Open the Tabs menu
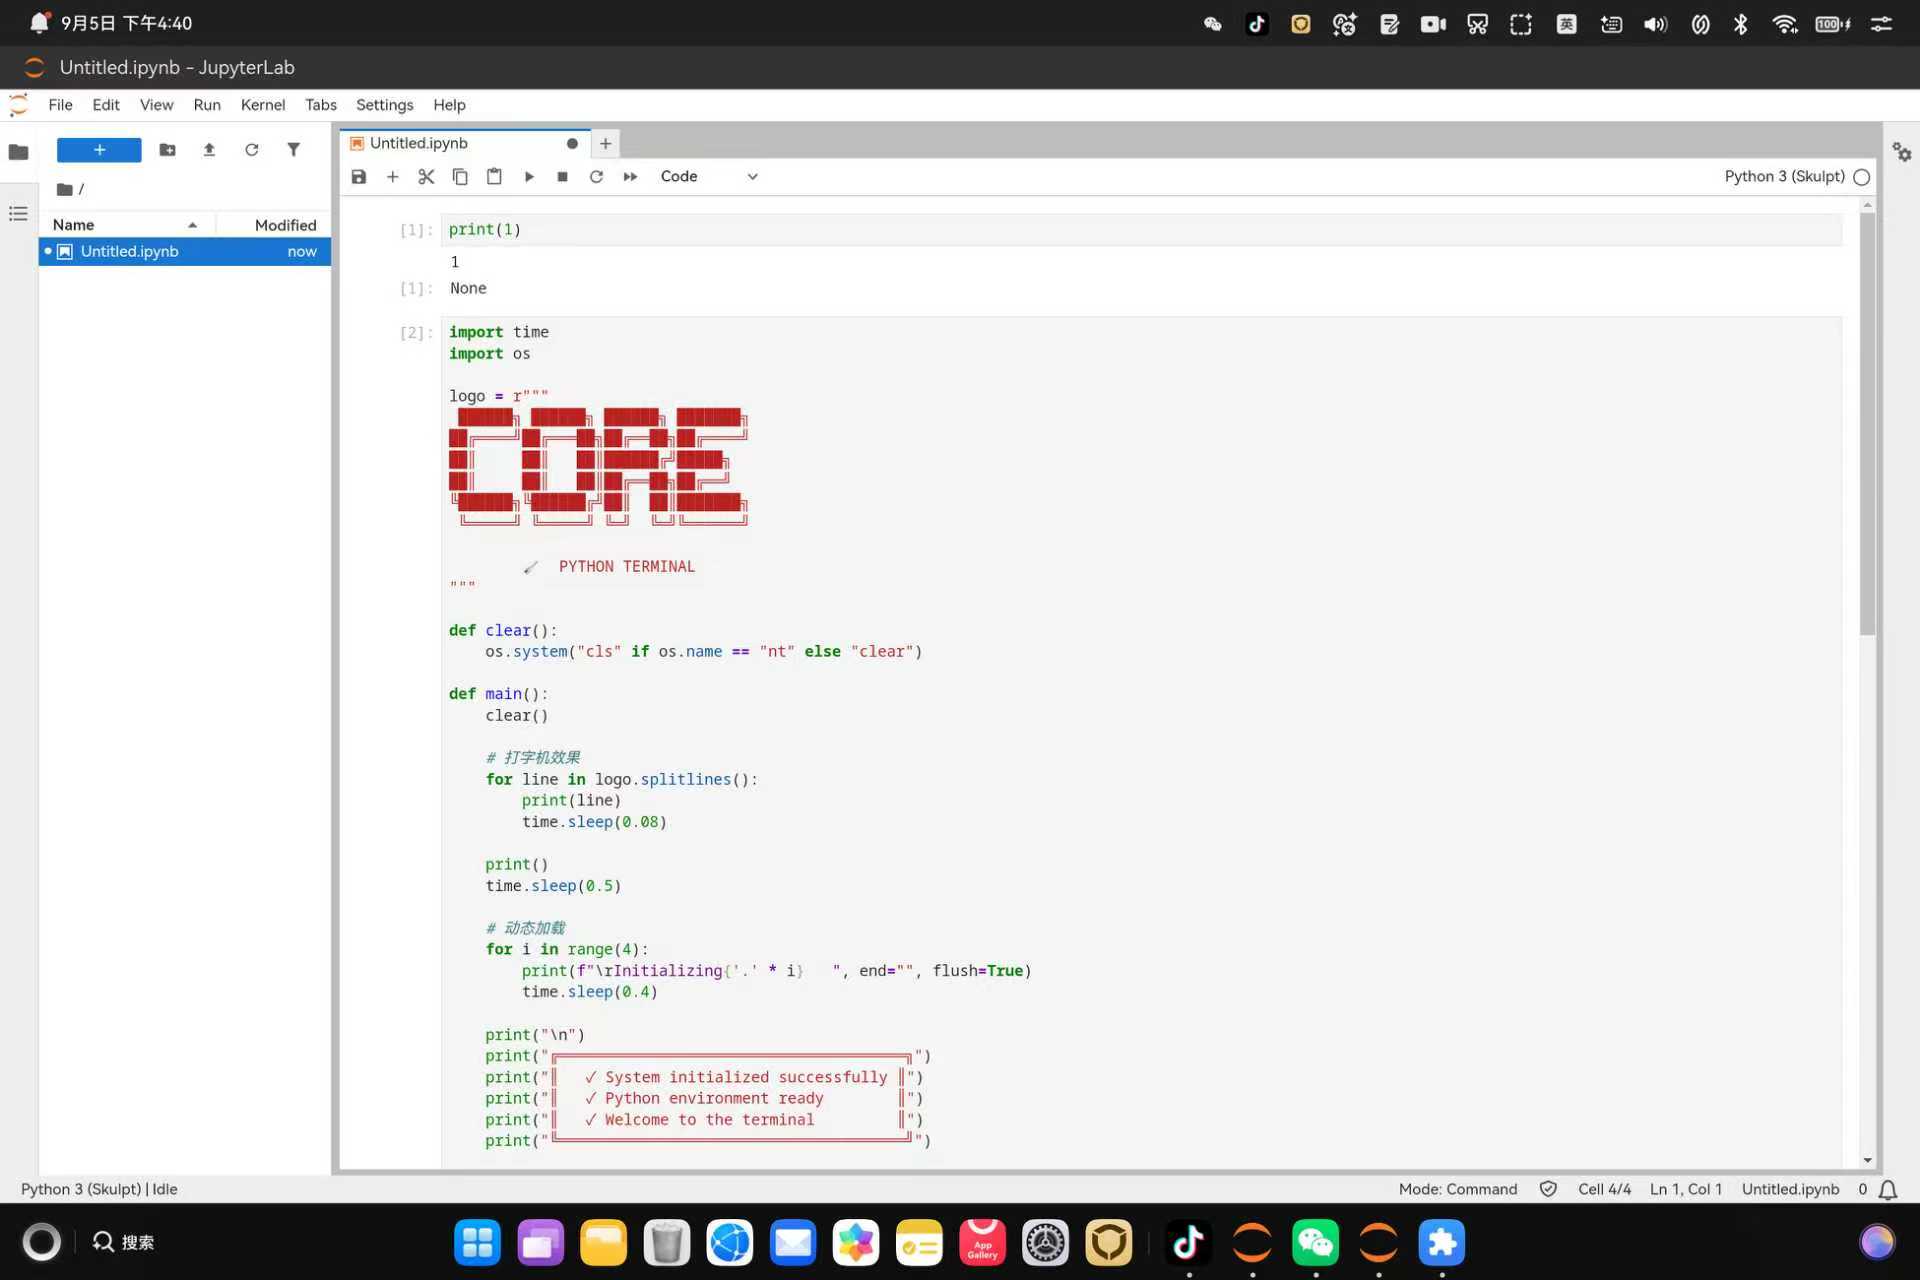The image size is (1920, 1280). pos(320,105)
